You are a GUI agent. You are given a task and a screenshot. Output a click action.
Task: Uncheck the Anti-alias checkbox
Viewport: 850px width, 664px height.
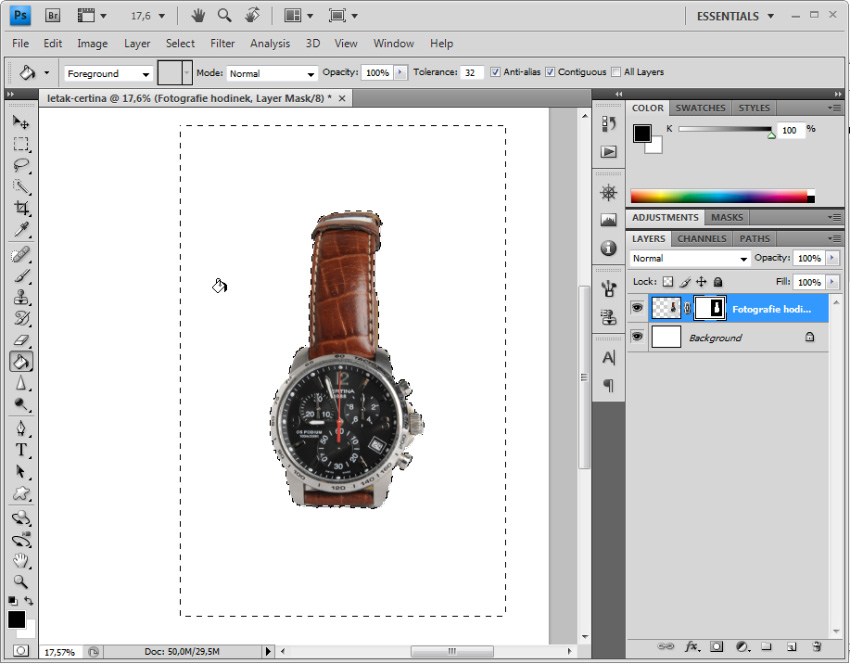pos(496,73)
